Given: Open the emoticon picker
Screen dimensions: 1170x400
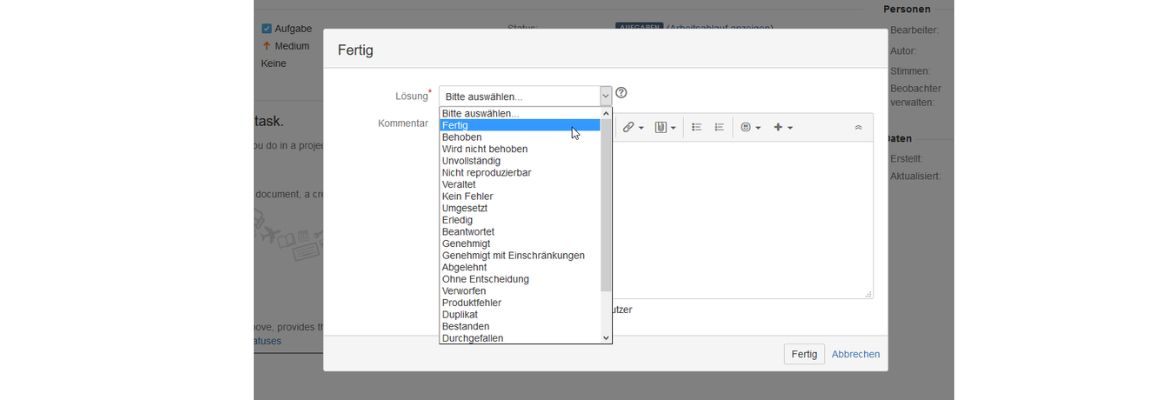Looking at the screenshot, I should [x=750, y=127].
